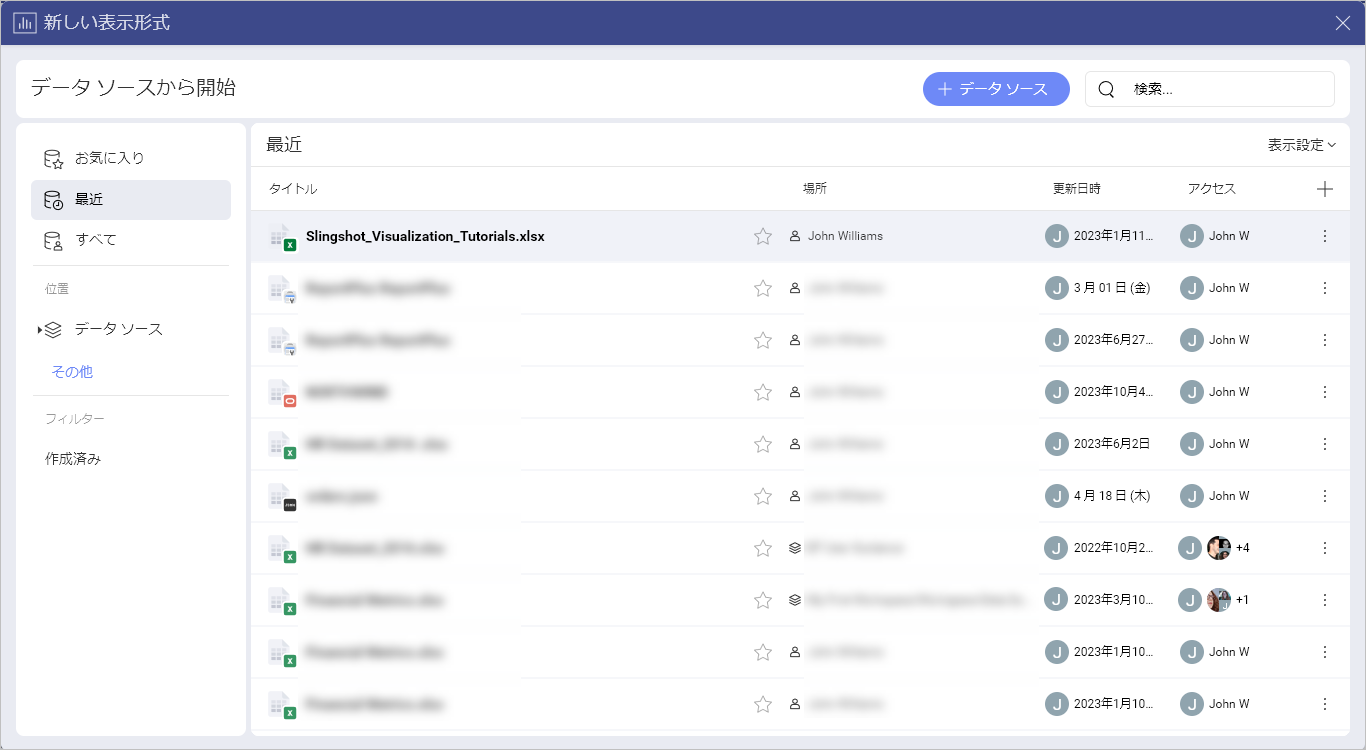Open the three-dot menu in the +4 access row

1325,548
